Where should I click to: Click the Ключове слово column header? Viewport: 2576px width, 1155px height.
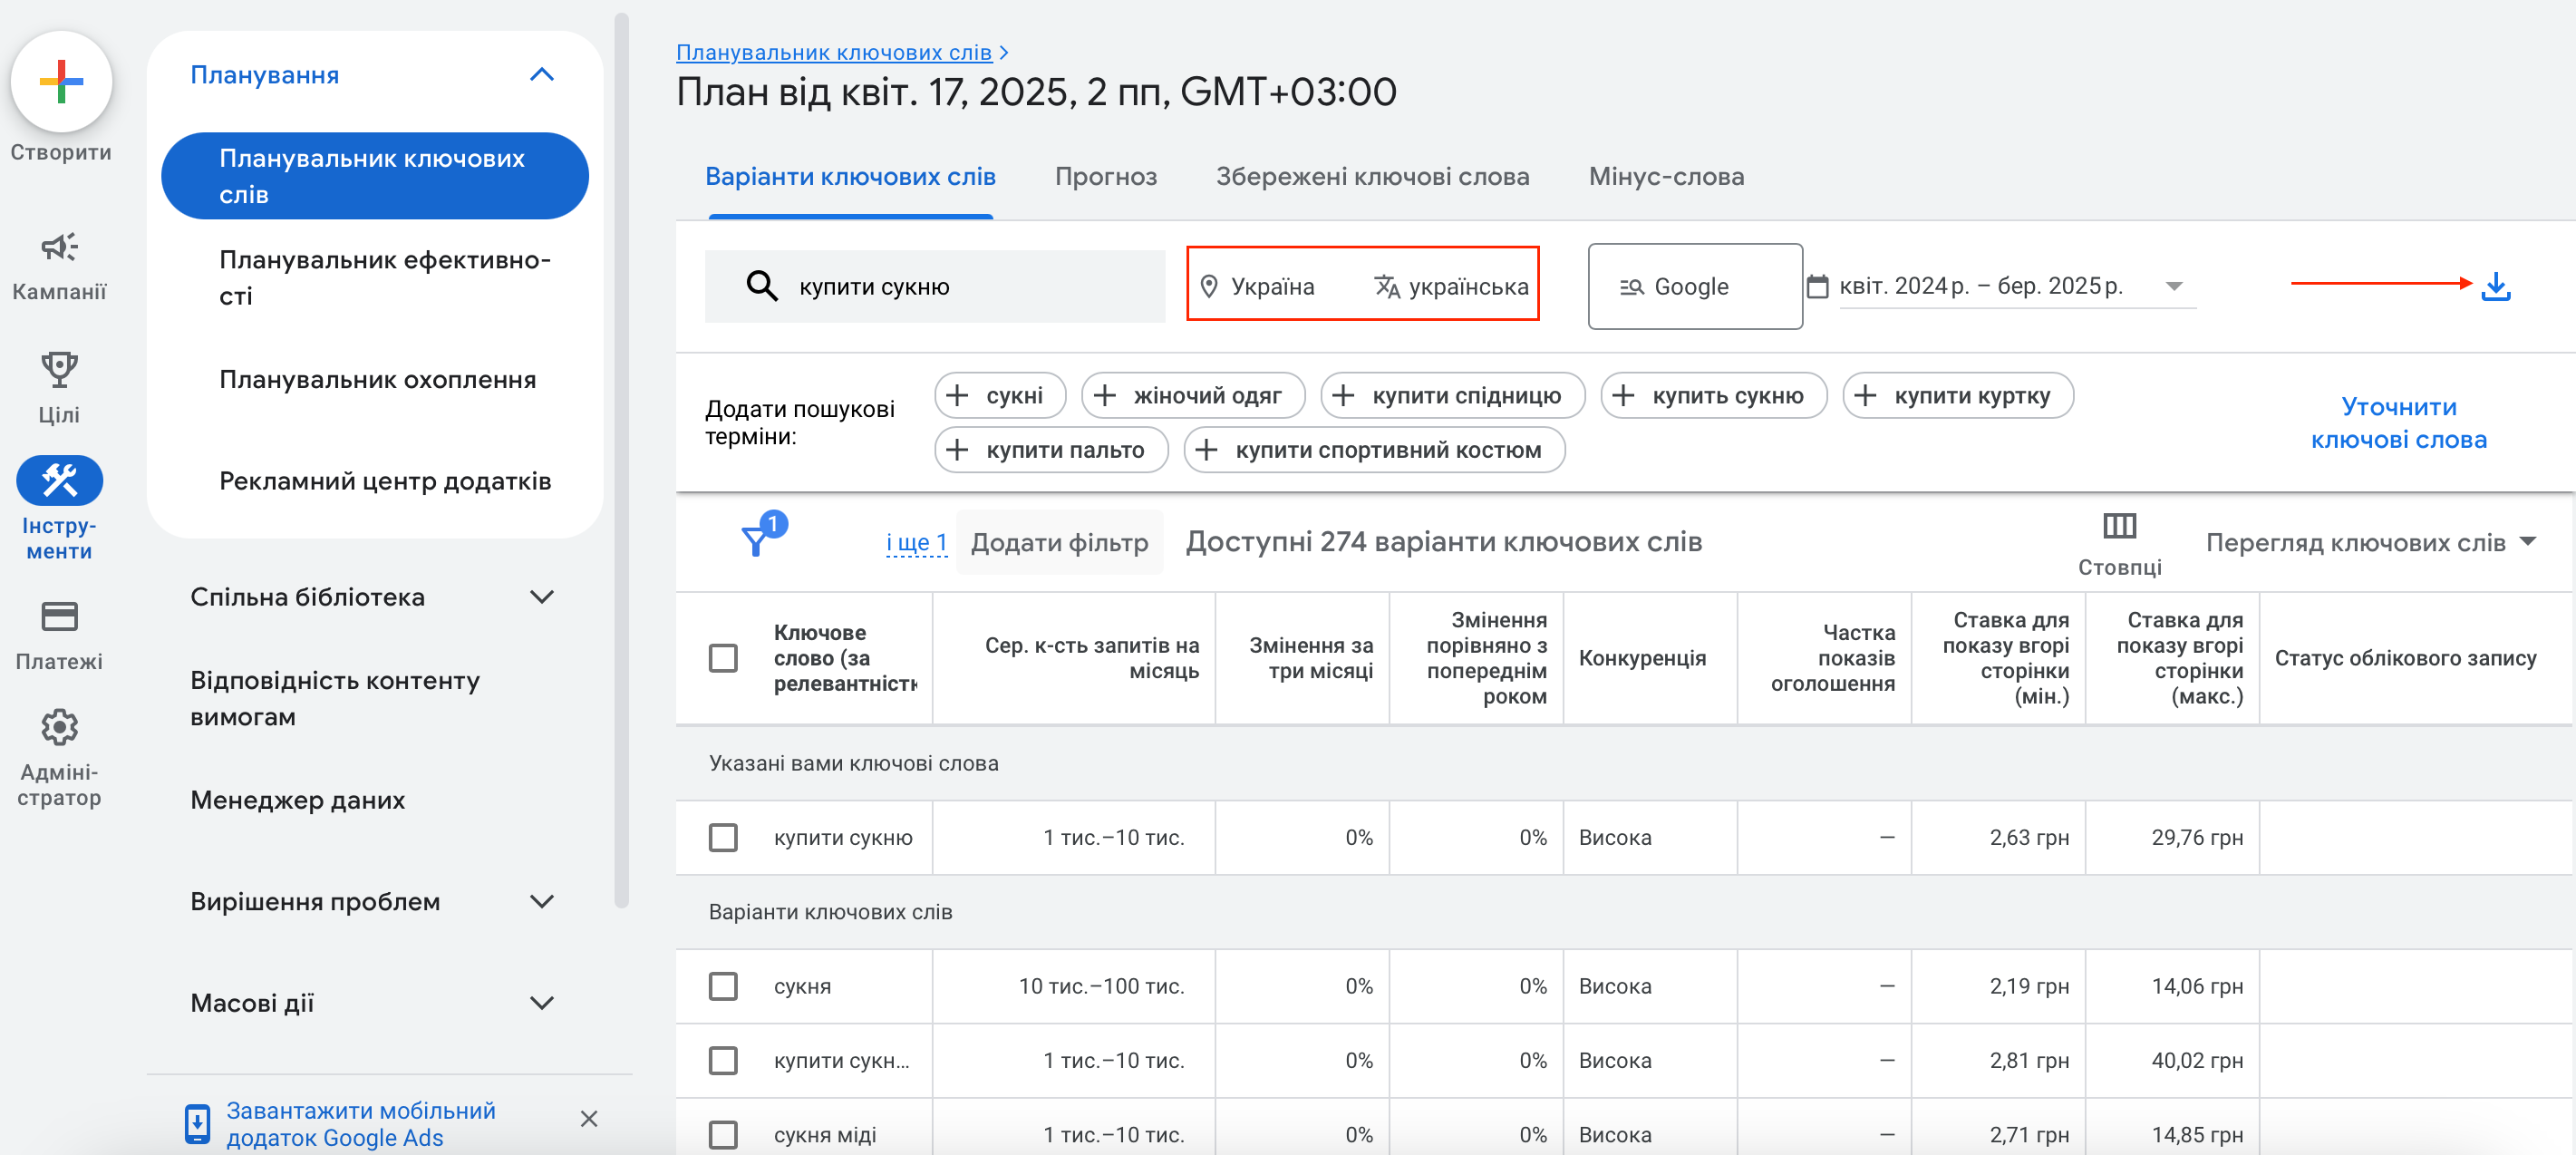point(845,657)
